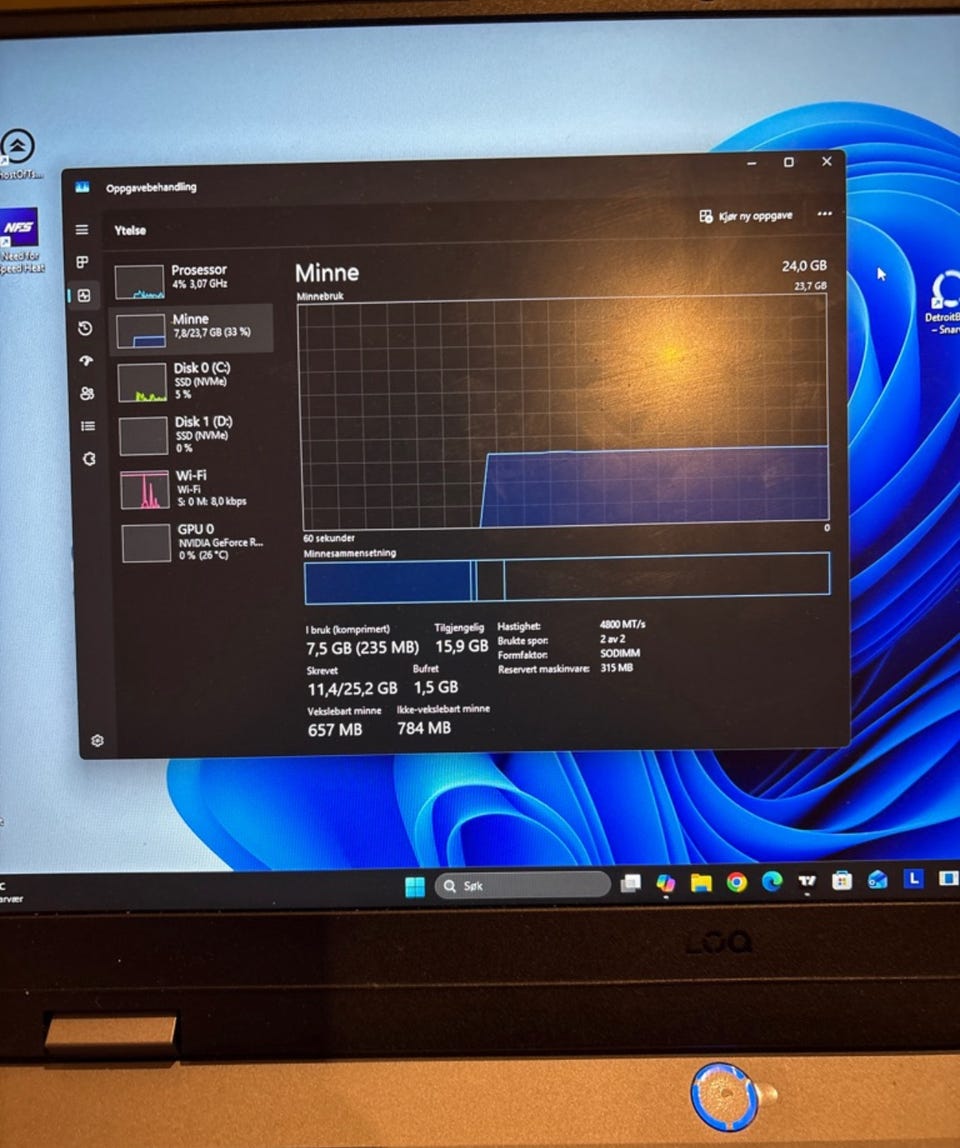Screen dimensions: 960x1148
Task: Open the Need for Speed Heat desktop shortcut
Action: point(20,242)
